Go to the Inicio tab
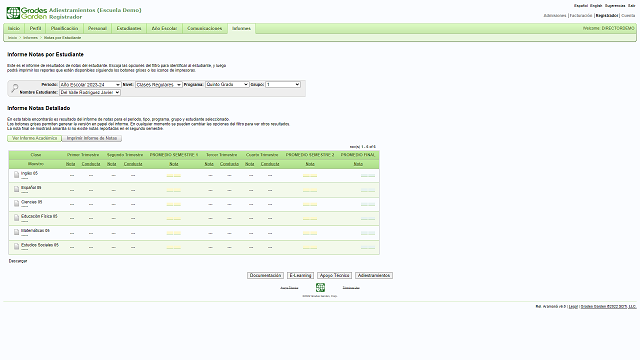 pos(14,29)
